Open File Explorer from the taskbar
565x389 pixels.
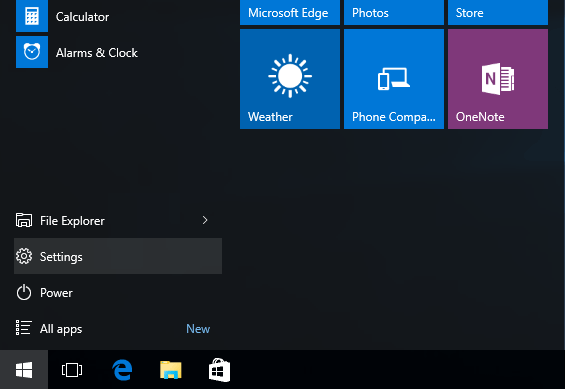pos(170,370)
